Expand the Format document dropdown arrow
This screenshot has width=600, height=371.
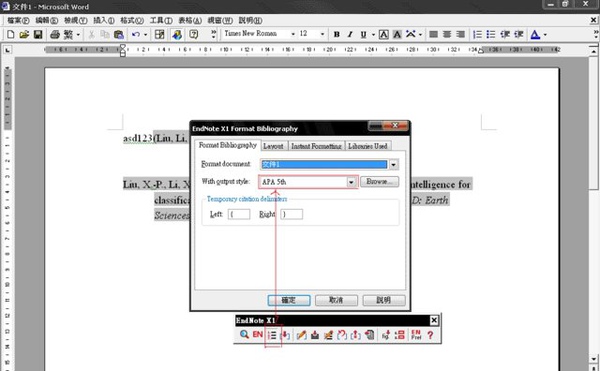click(393, 164)
